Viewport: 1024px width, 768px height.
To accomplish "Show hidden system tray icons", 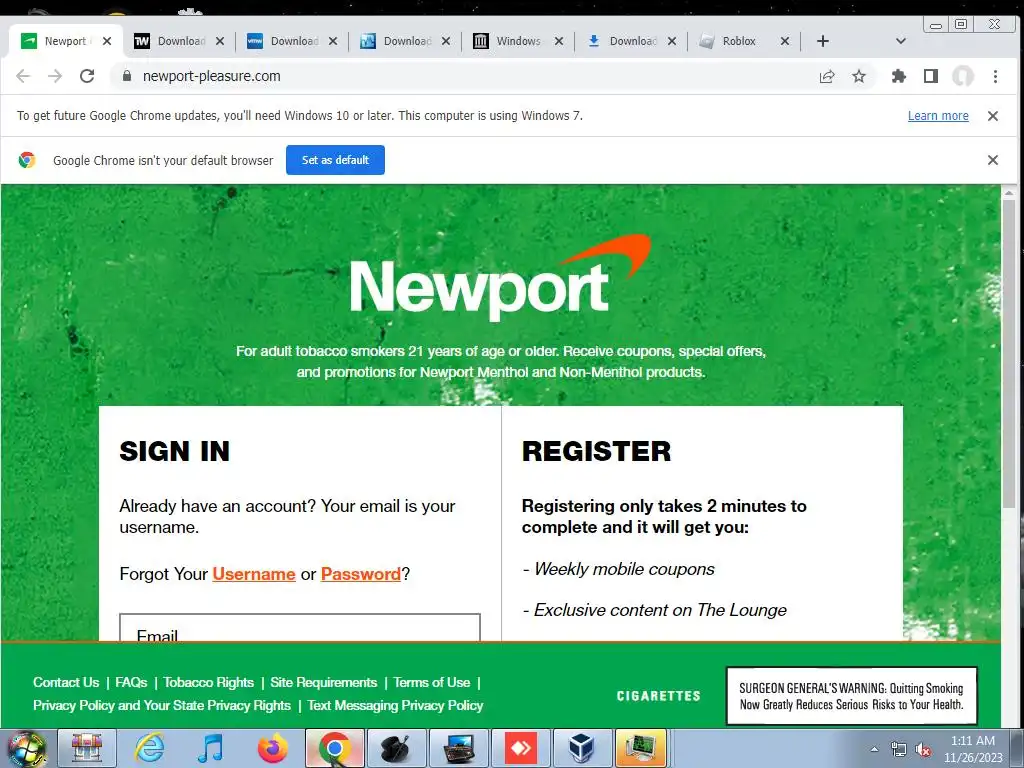I will tap(874, 749).
